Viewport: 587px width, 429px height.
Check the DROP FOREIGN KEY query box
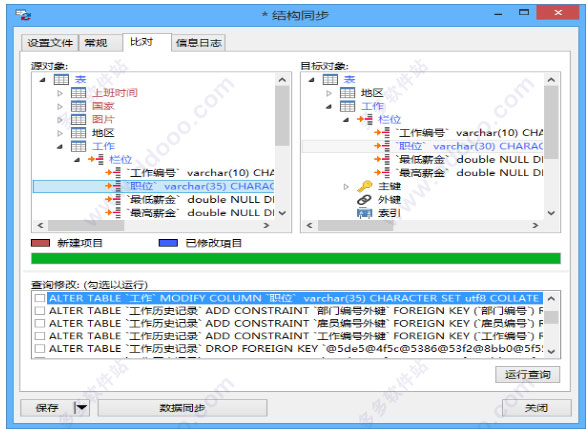pyautogui.click(x=40, y=349)
